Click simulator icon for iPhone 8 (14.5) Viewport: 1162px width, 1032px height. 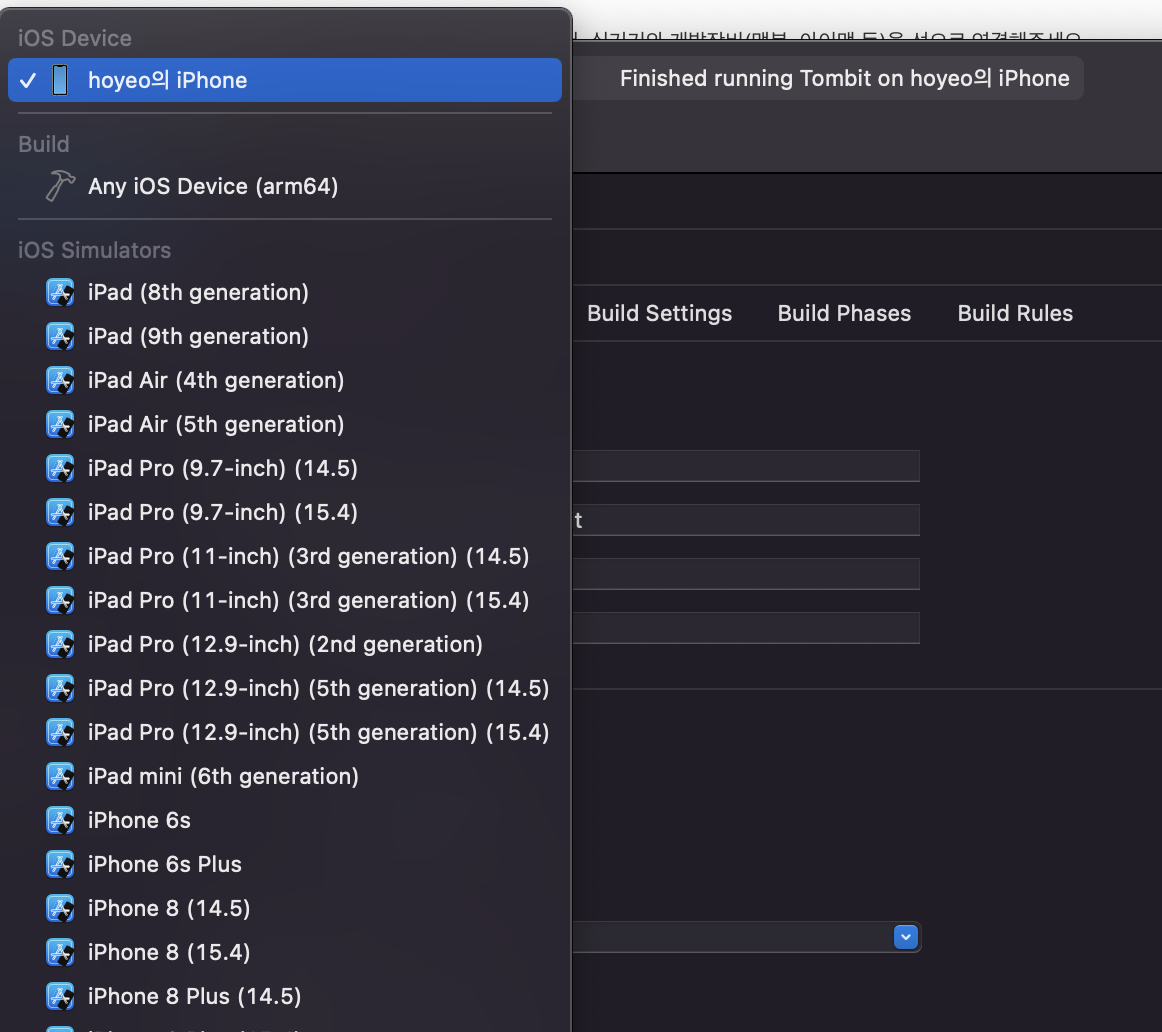tap(60, 908)
